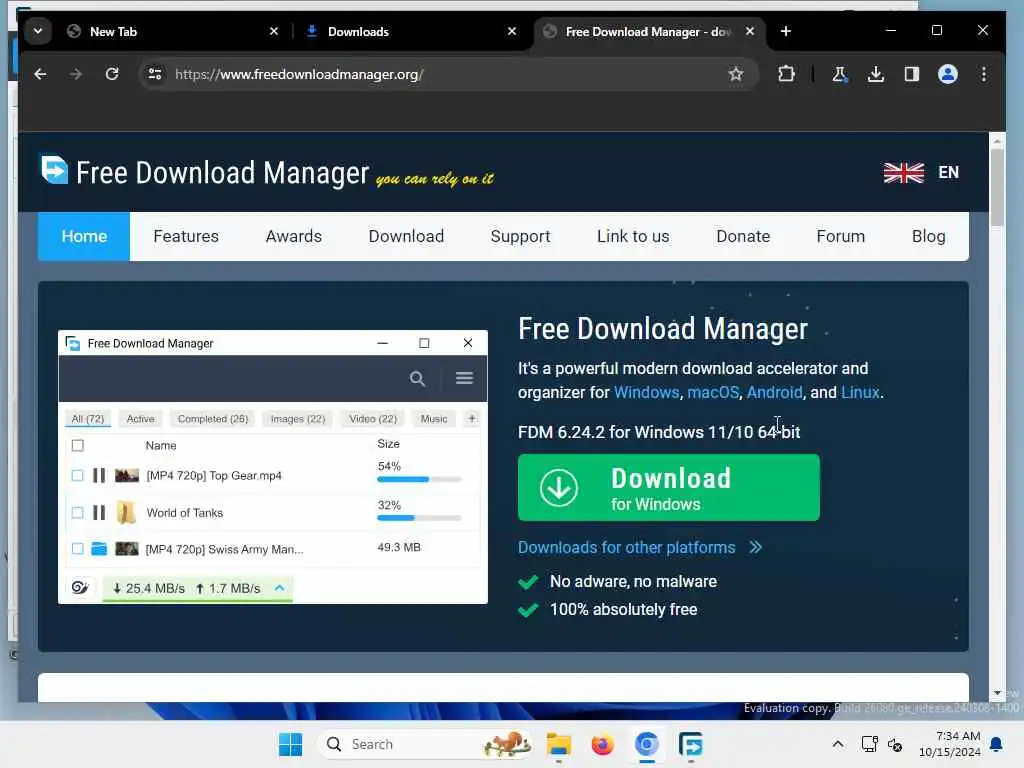
Task: Tick the select-all checkbox next to Name
Action: pos(78,445)
